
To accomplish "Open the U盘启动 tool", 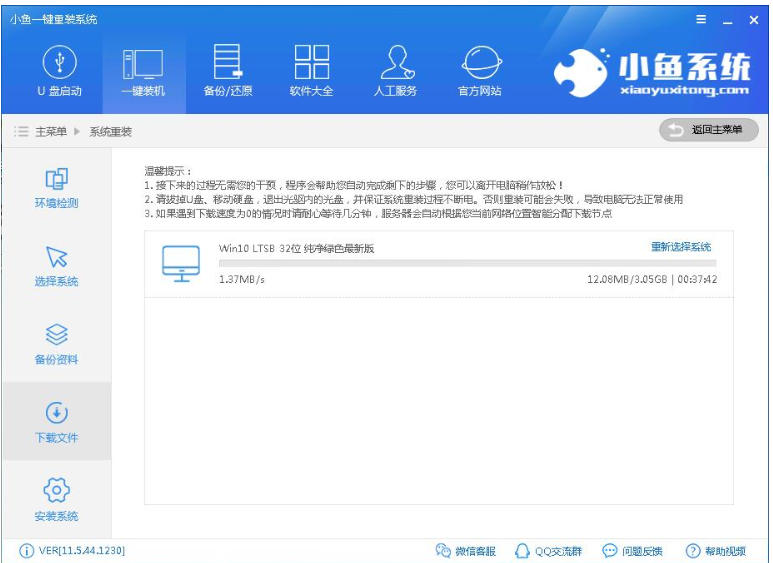I will tap(60, 71).
